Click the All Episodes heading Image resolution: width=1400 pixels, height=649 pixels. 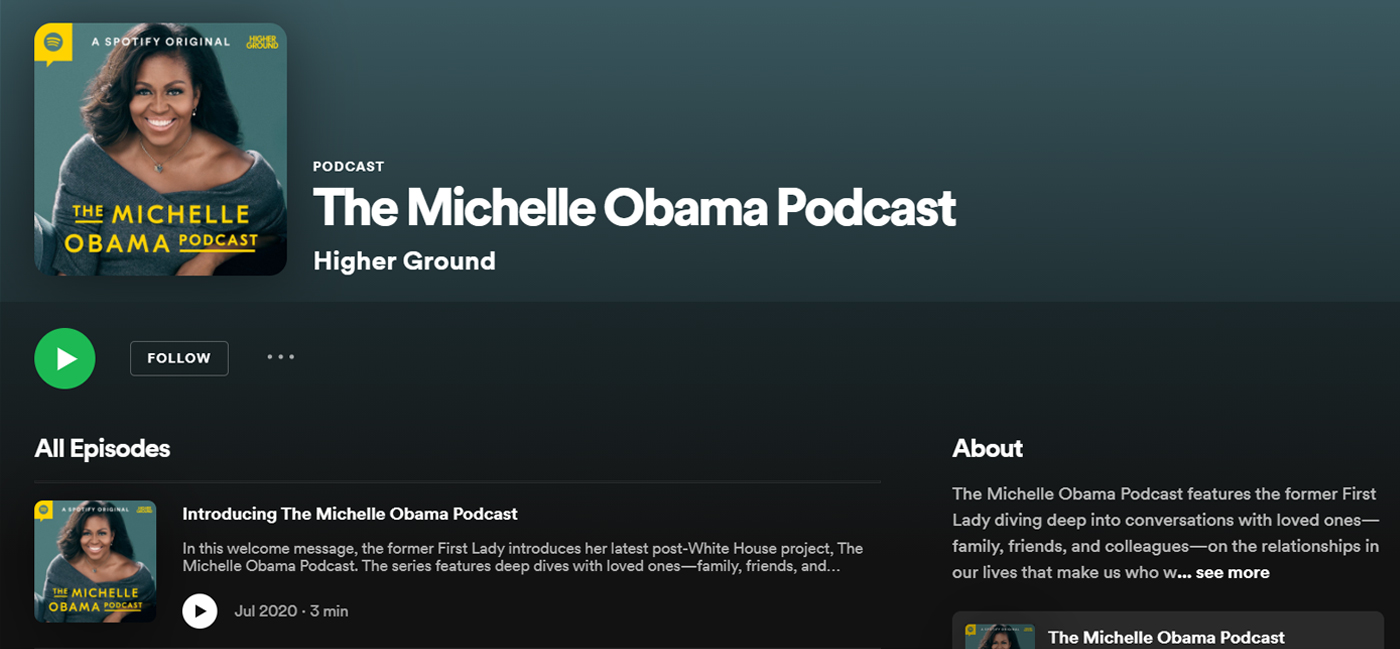coord(102,448)
